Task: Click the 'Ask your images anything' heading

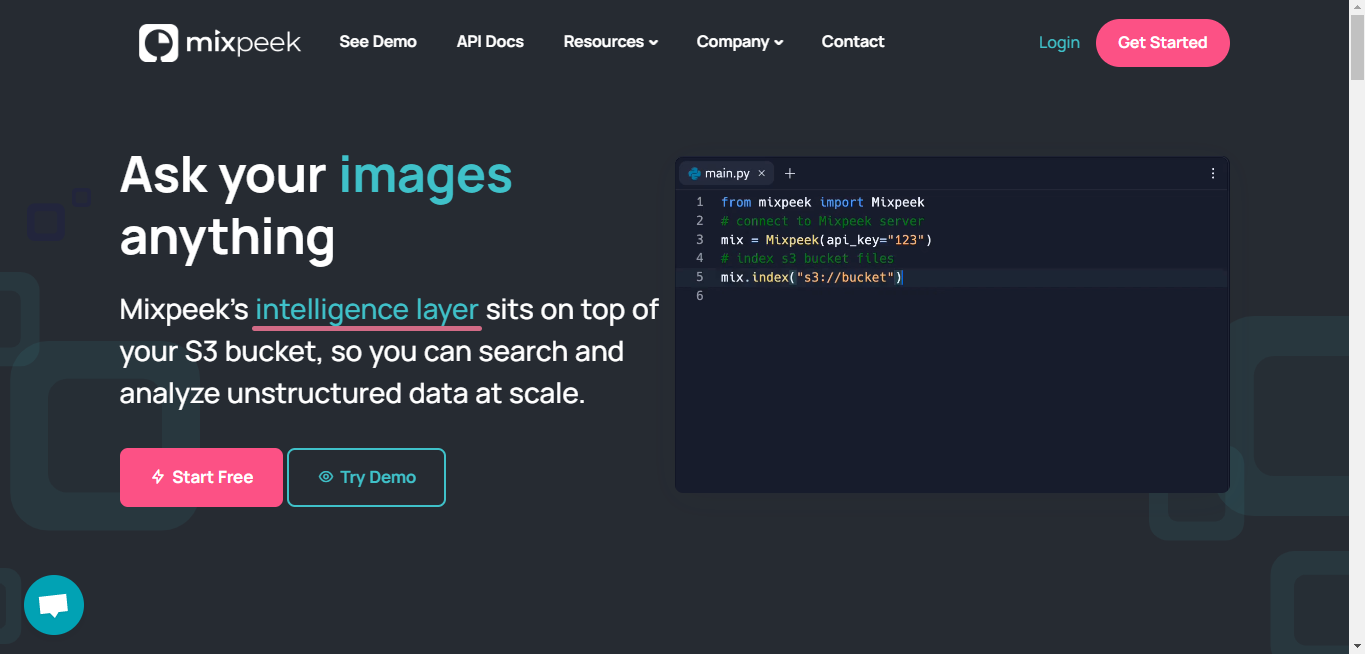Action: click(x=316, y=206)
